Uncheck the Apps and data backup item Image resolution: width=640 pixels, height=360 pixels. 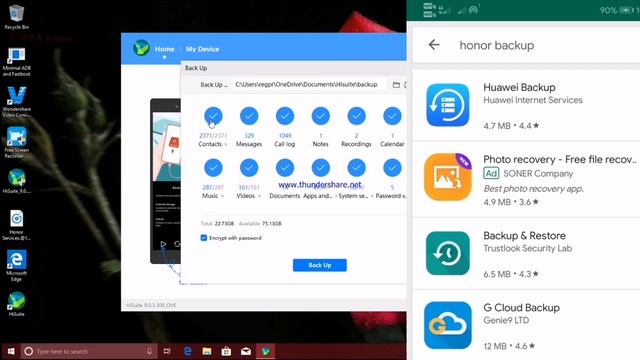point(321,168)
